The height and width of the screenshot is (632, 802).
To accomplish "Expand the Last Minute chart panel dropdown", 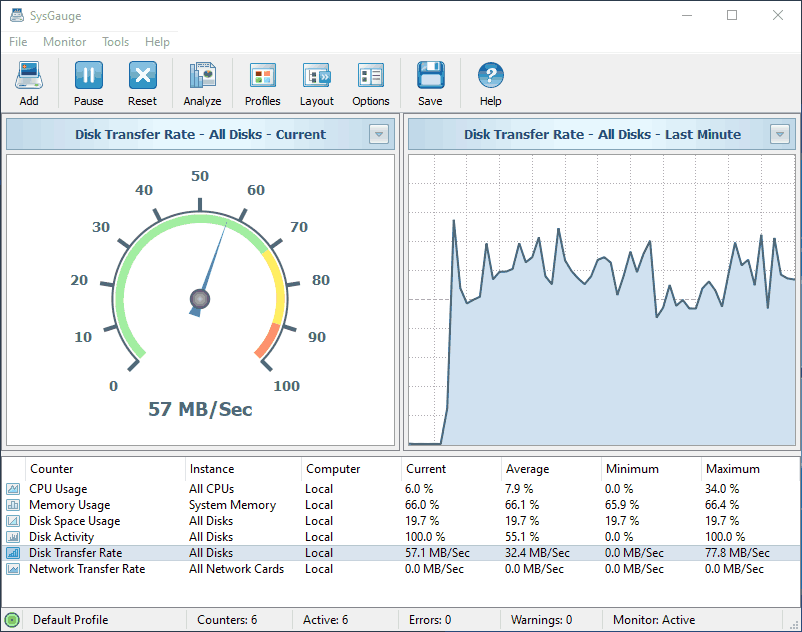I will (779, 134).
